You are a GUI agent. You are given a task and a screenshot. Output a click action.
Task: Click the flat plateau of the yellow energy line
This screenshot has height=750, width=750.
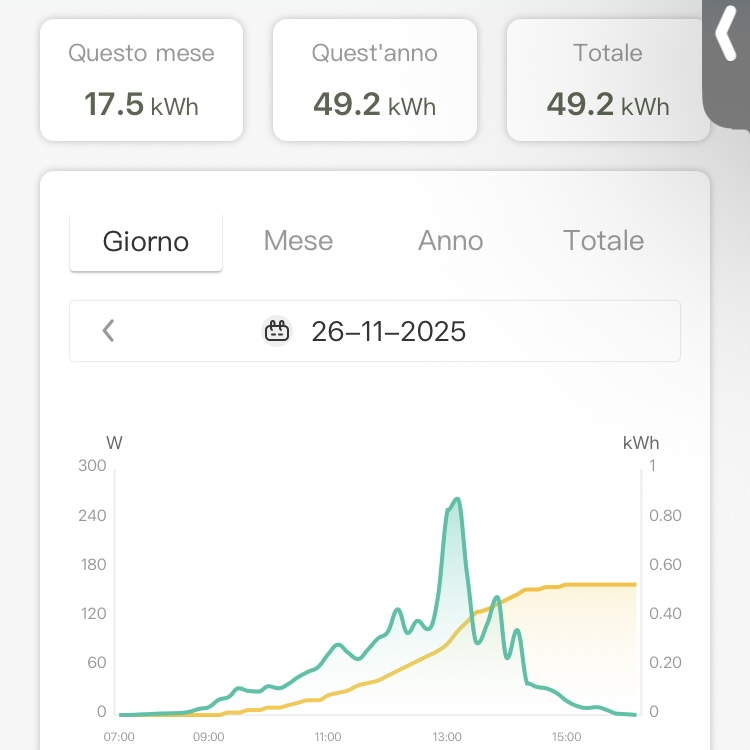[x=600, y=584]
